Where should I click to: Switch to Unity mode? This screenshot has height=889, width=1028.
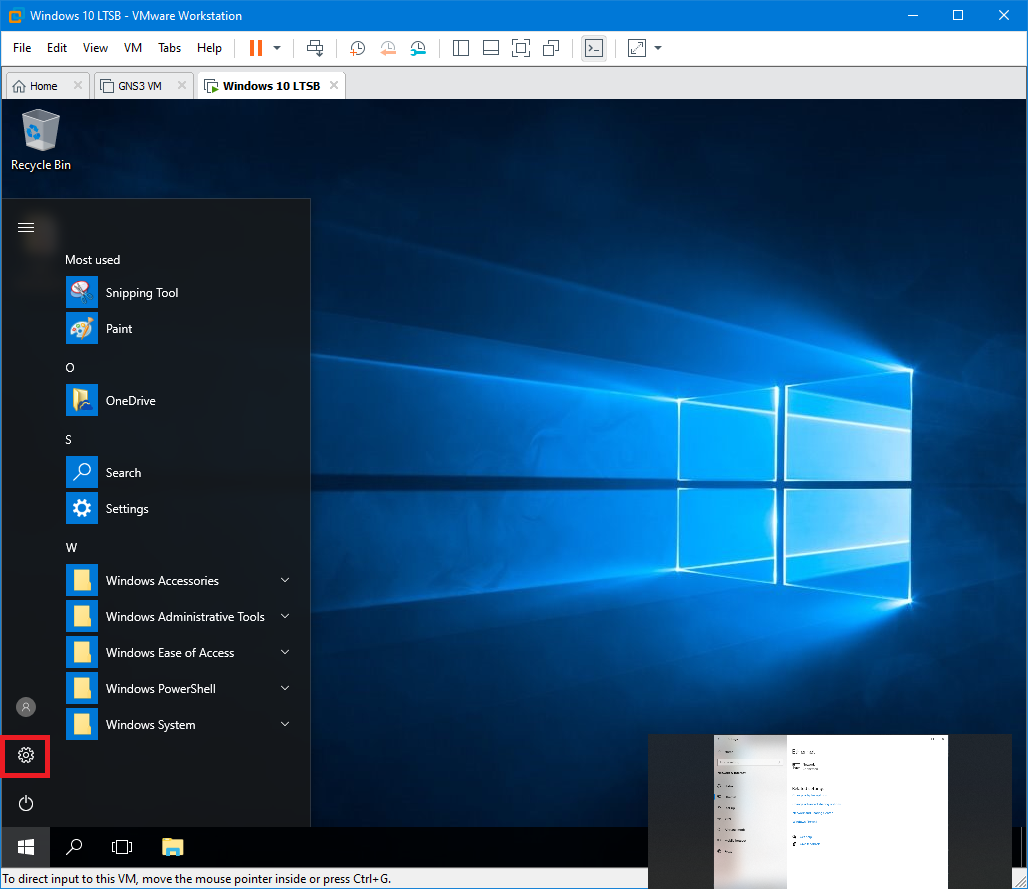(x=551, y=48)
